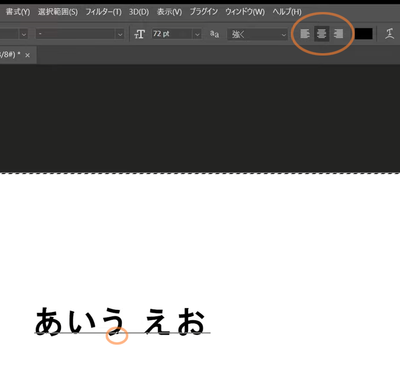Viewport: 400px width, 370px height.
Task: Open the フィルター(T) menu
Action: point(104,12)
